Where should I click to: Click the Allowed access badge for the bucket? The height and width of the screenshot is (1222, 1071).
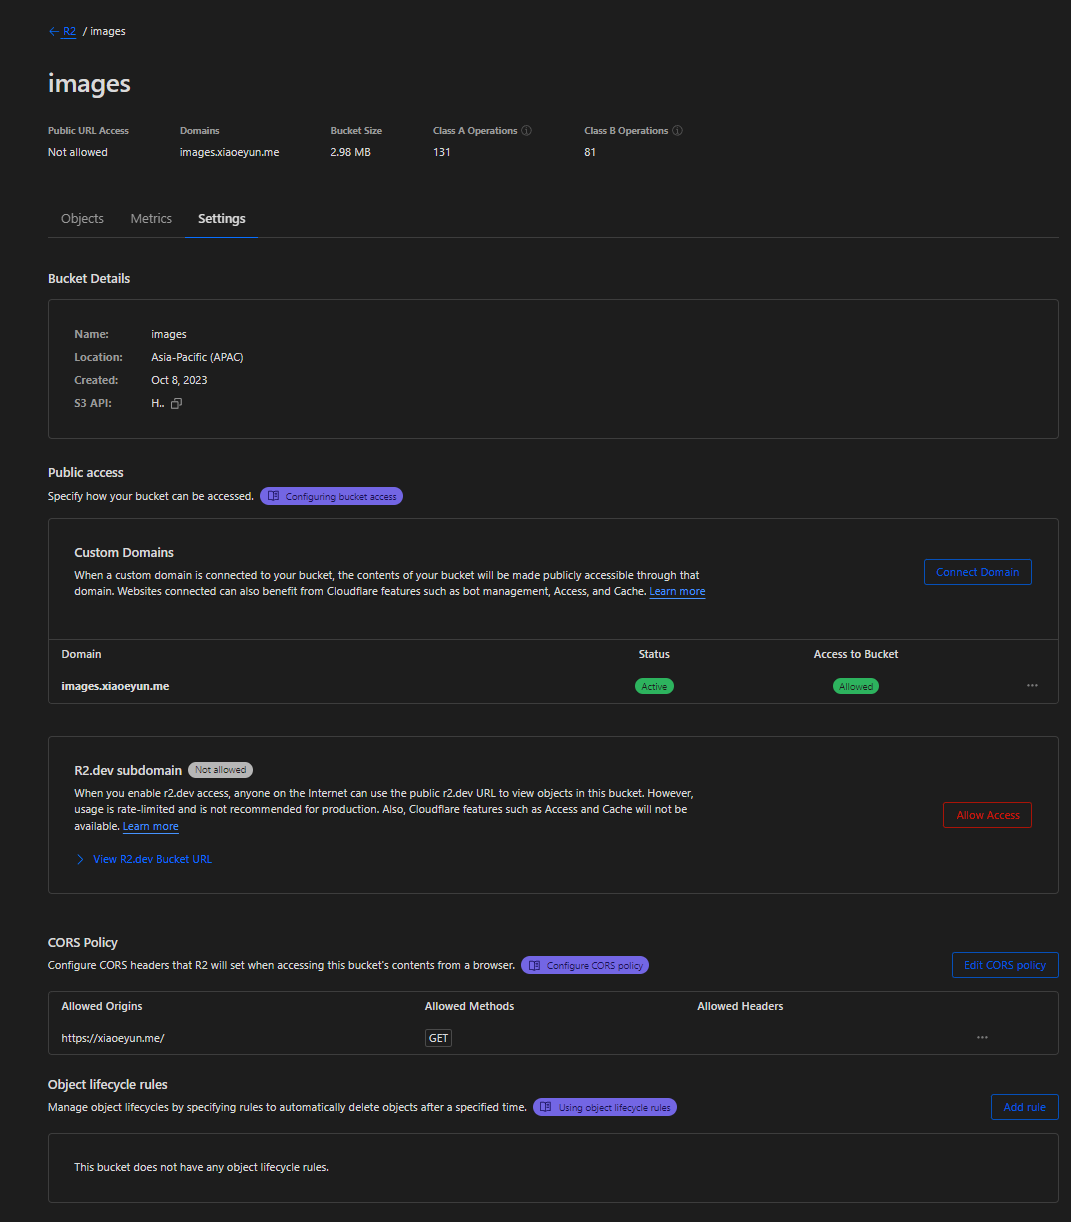[x=856, y=686]
